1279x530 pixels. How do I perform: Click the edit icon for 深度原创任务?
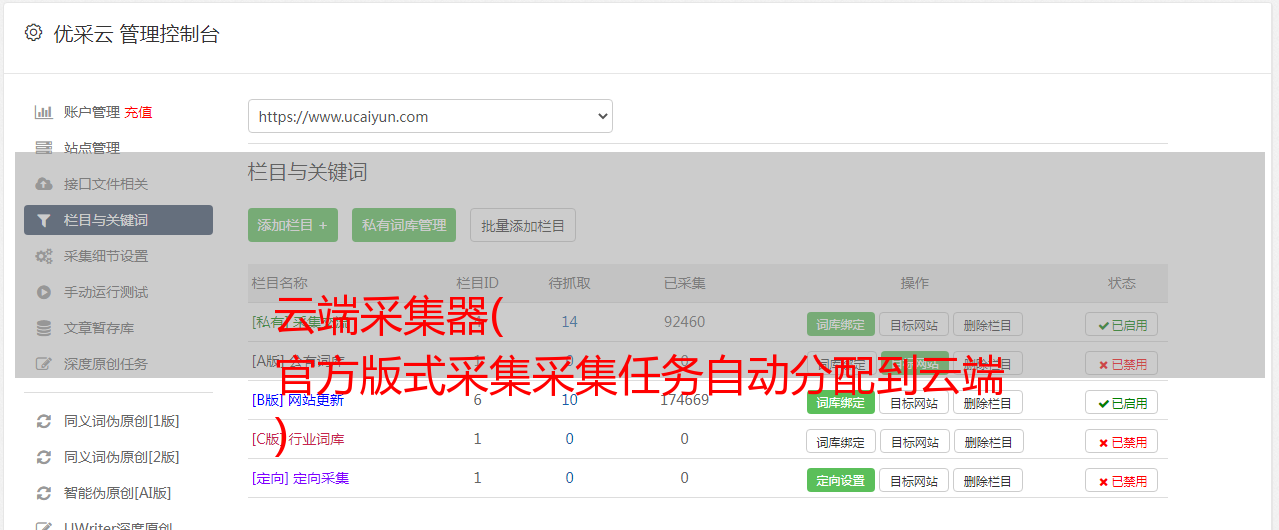tap(43, 364)
